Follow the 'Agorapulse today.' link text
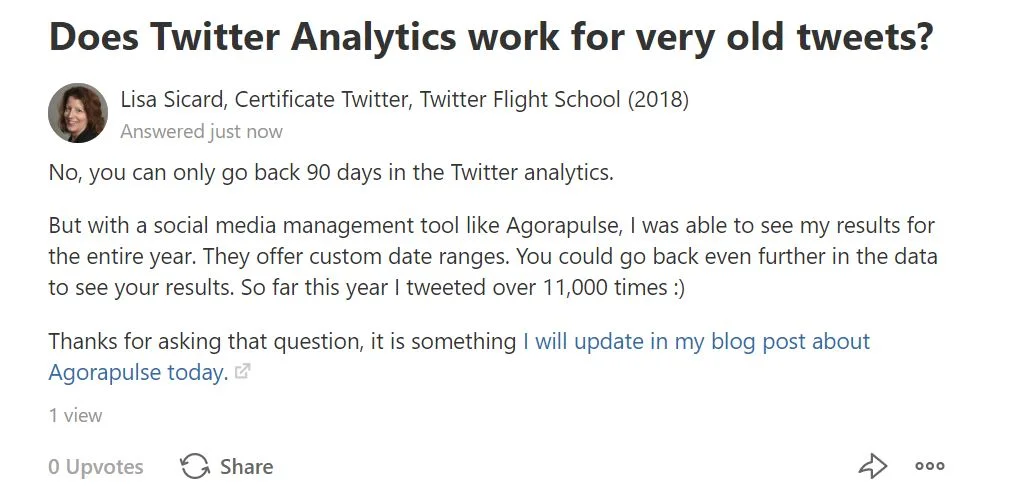The image size is (1031, 498). (x=137, y=373)
